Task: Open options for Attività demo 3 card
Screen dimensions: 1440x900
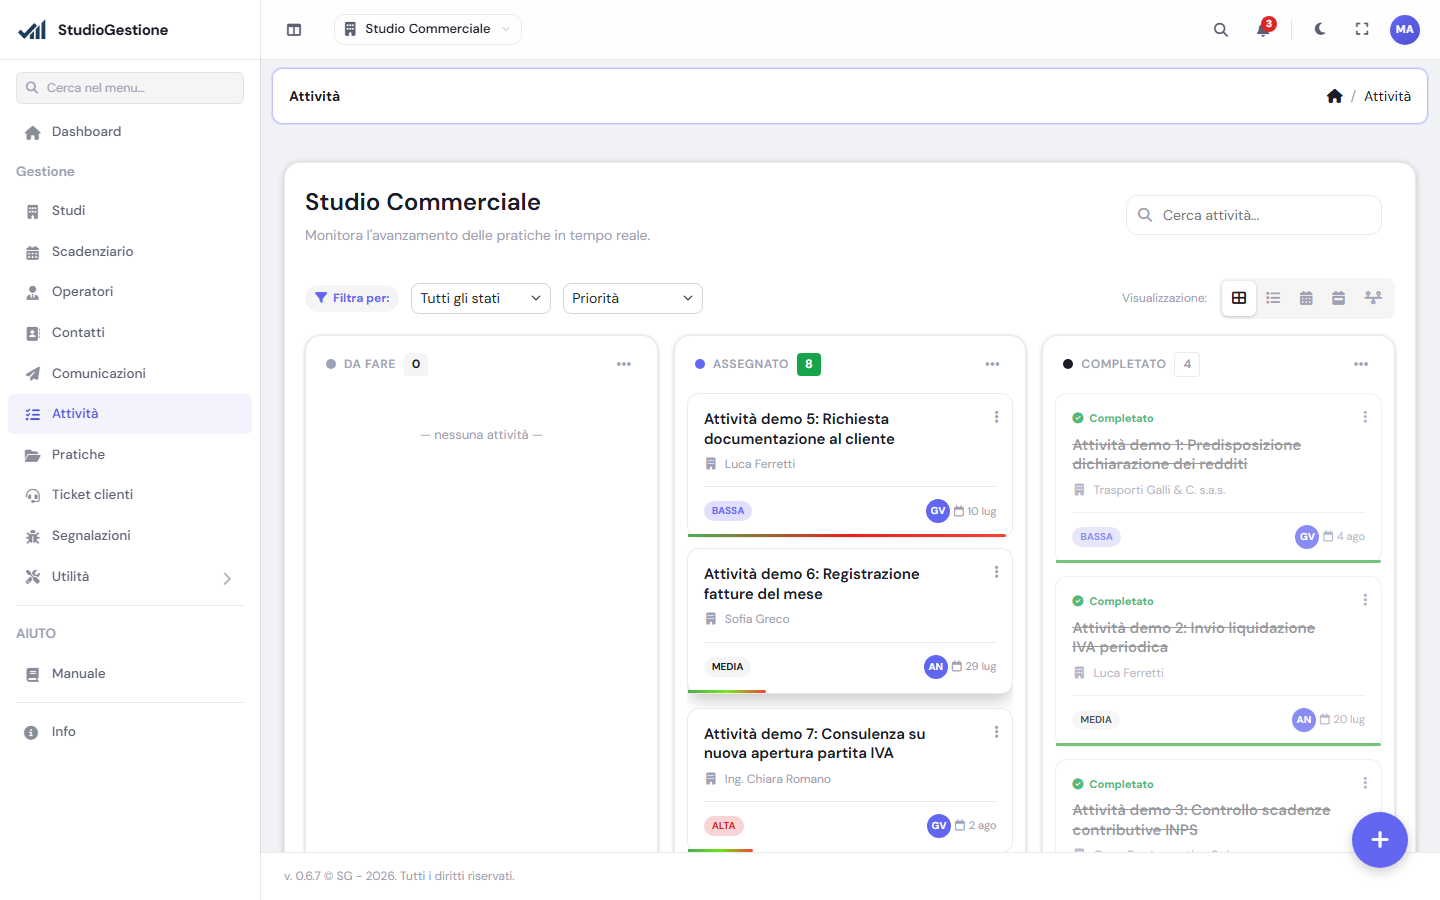Action: (1365, 783)
